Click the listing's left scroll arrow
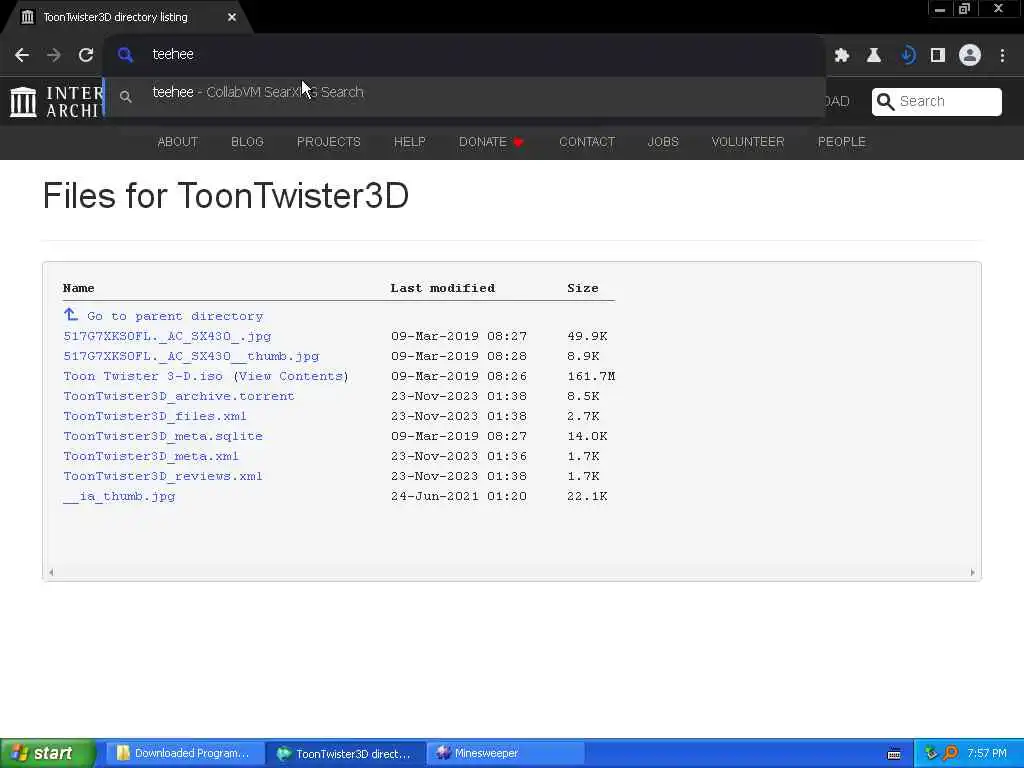The width and height of the screenshot is (1024, 768). 51,572
